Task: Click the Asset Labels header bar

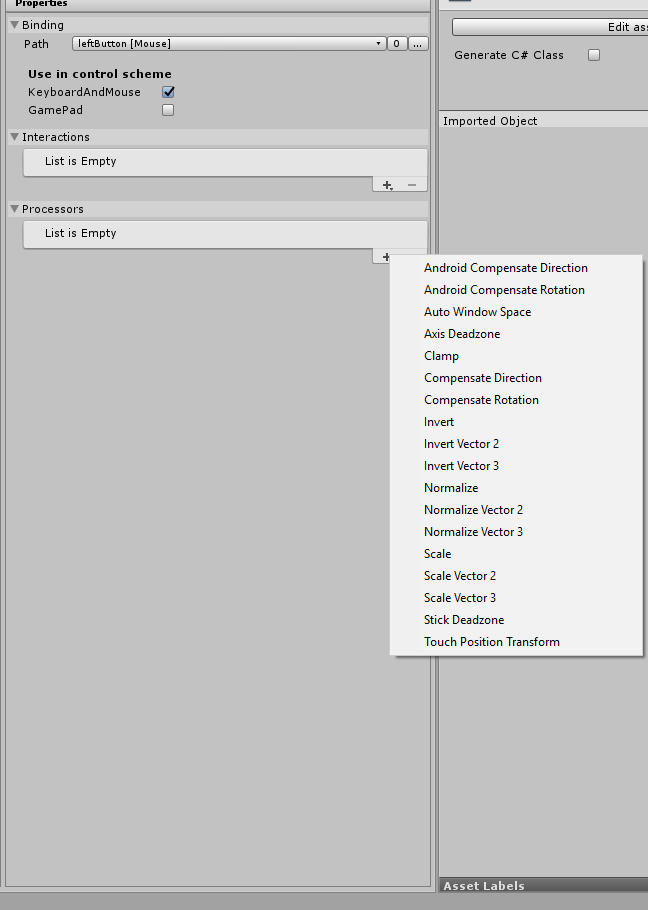Action: pyautogui.click(x=544, y=886)
